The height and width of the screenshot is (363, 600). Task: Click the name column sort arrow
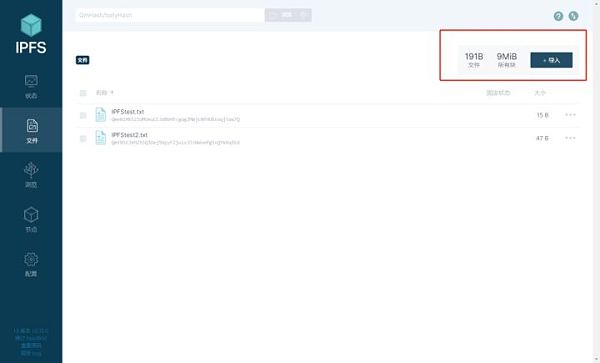[x=112, y=93]
